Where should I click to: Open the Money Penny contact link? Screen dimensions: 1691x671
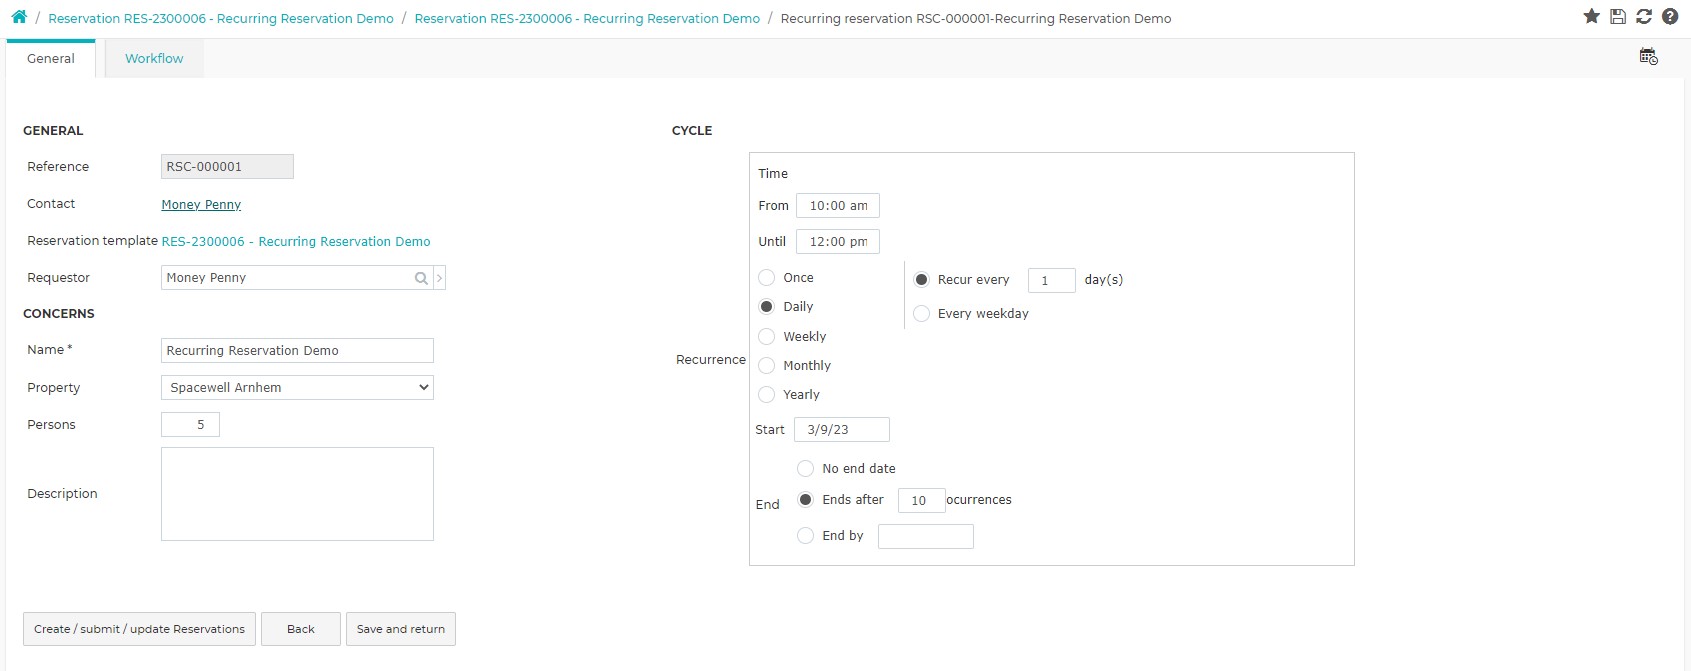pyautogui.click(x=201, y=205)
